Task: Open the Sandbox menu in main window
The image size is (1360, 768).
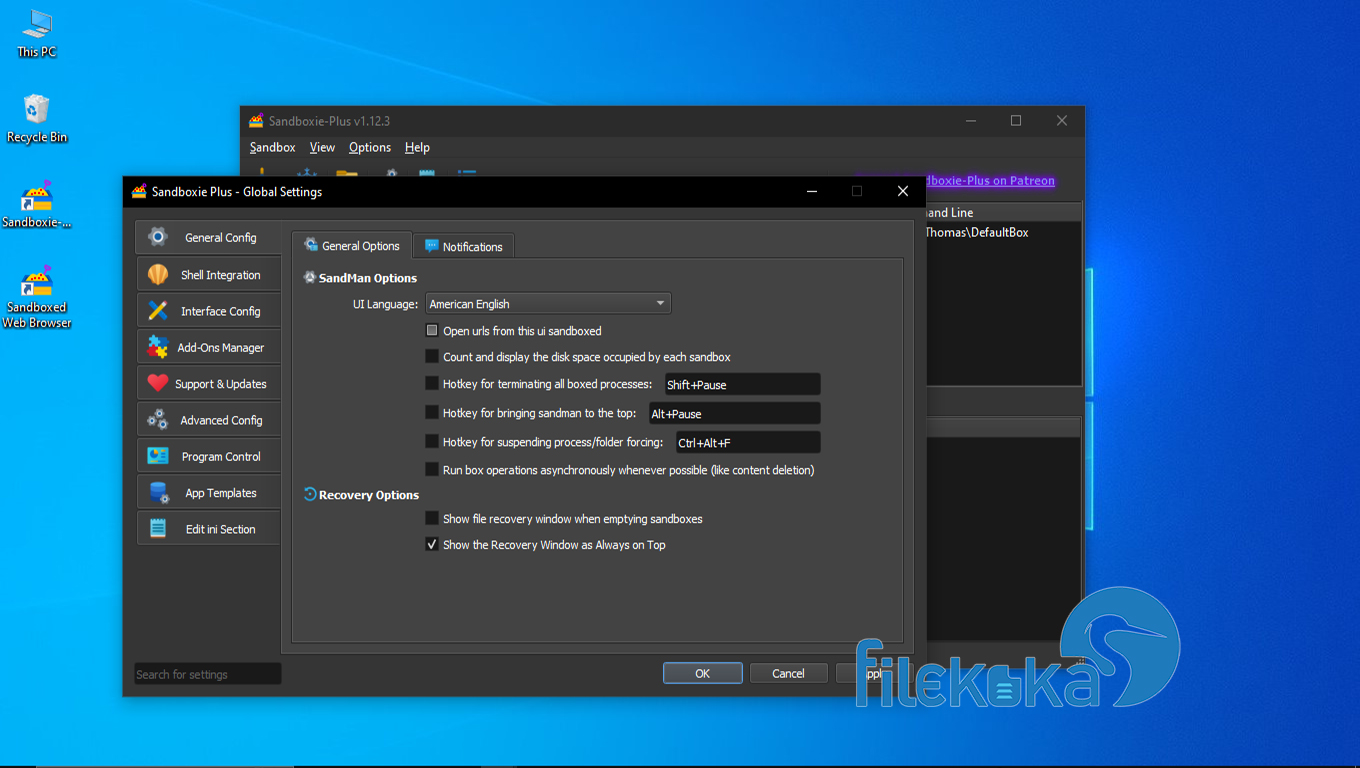Action: pos(272,147)
